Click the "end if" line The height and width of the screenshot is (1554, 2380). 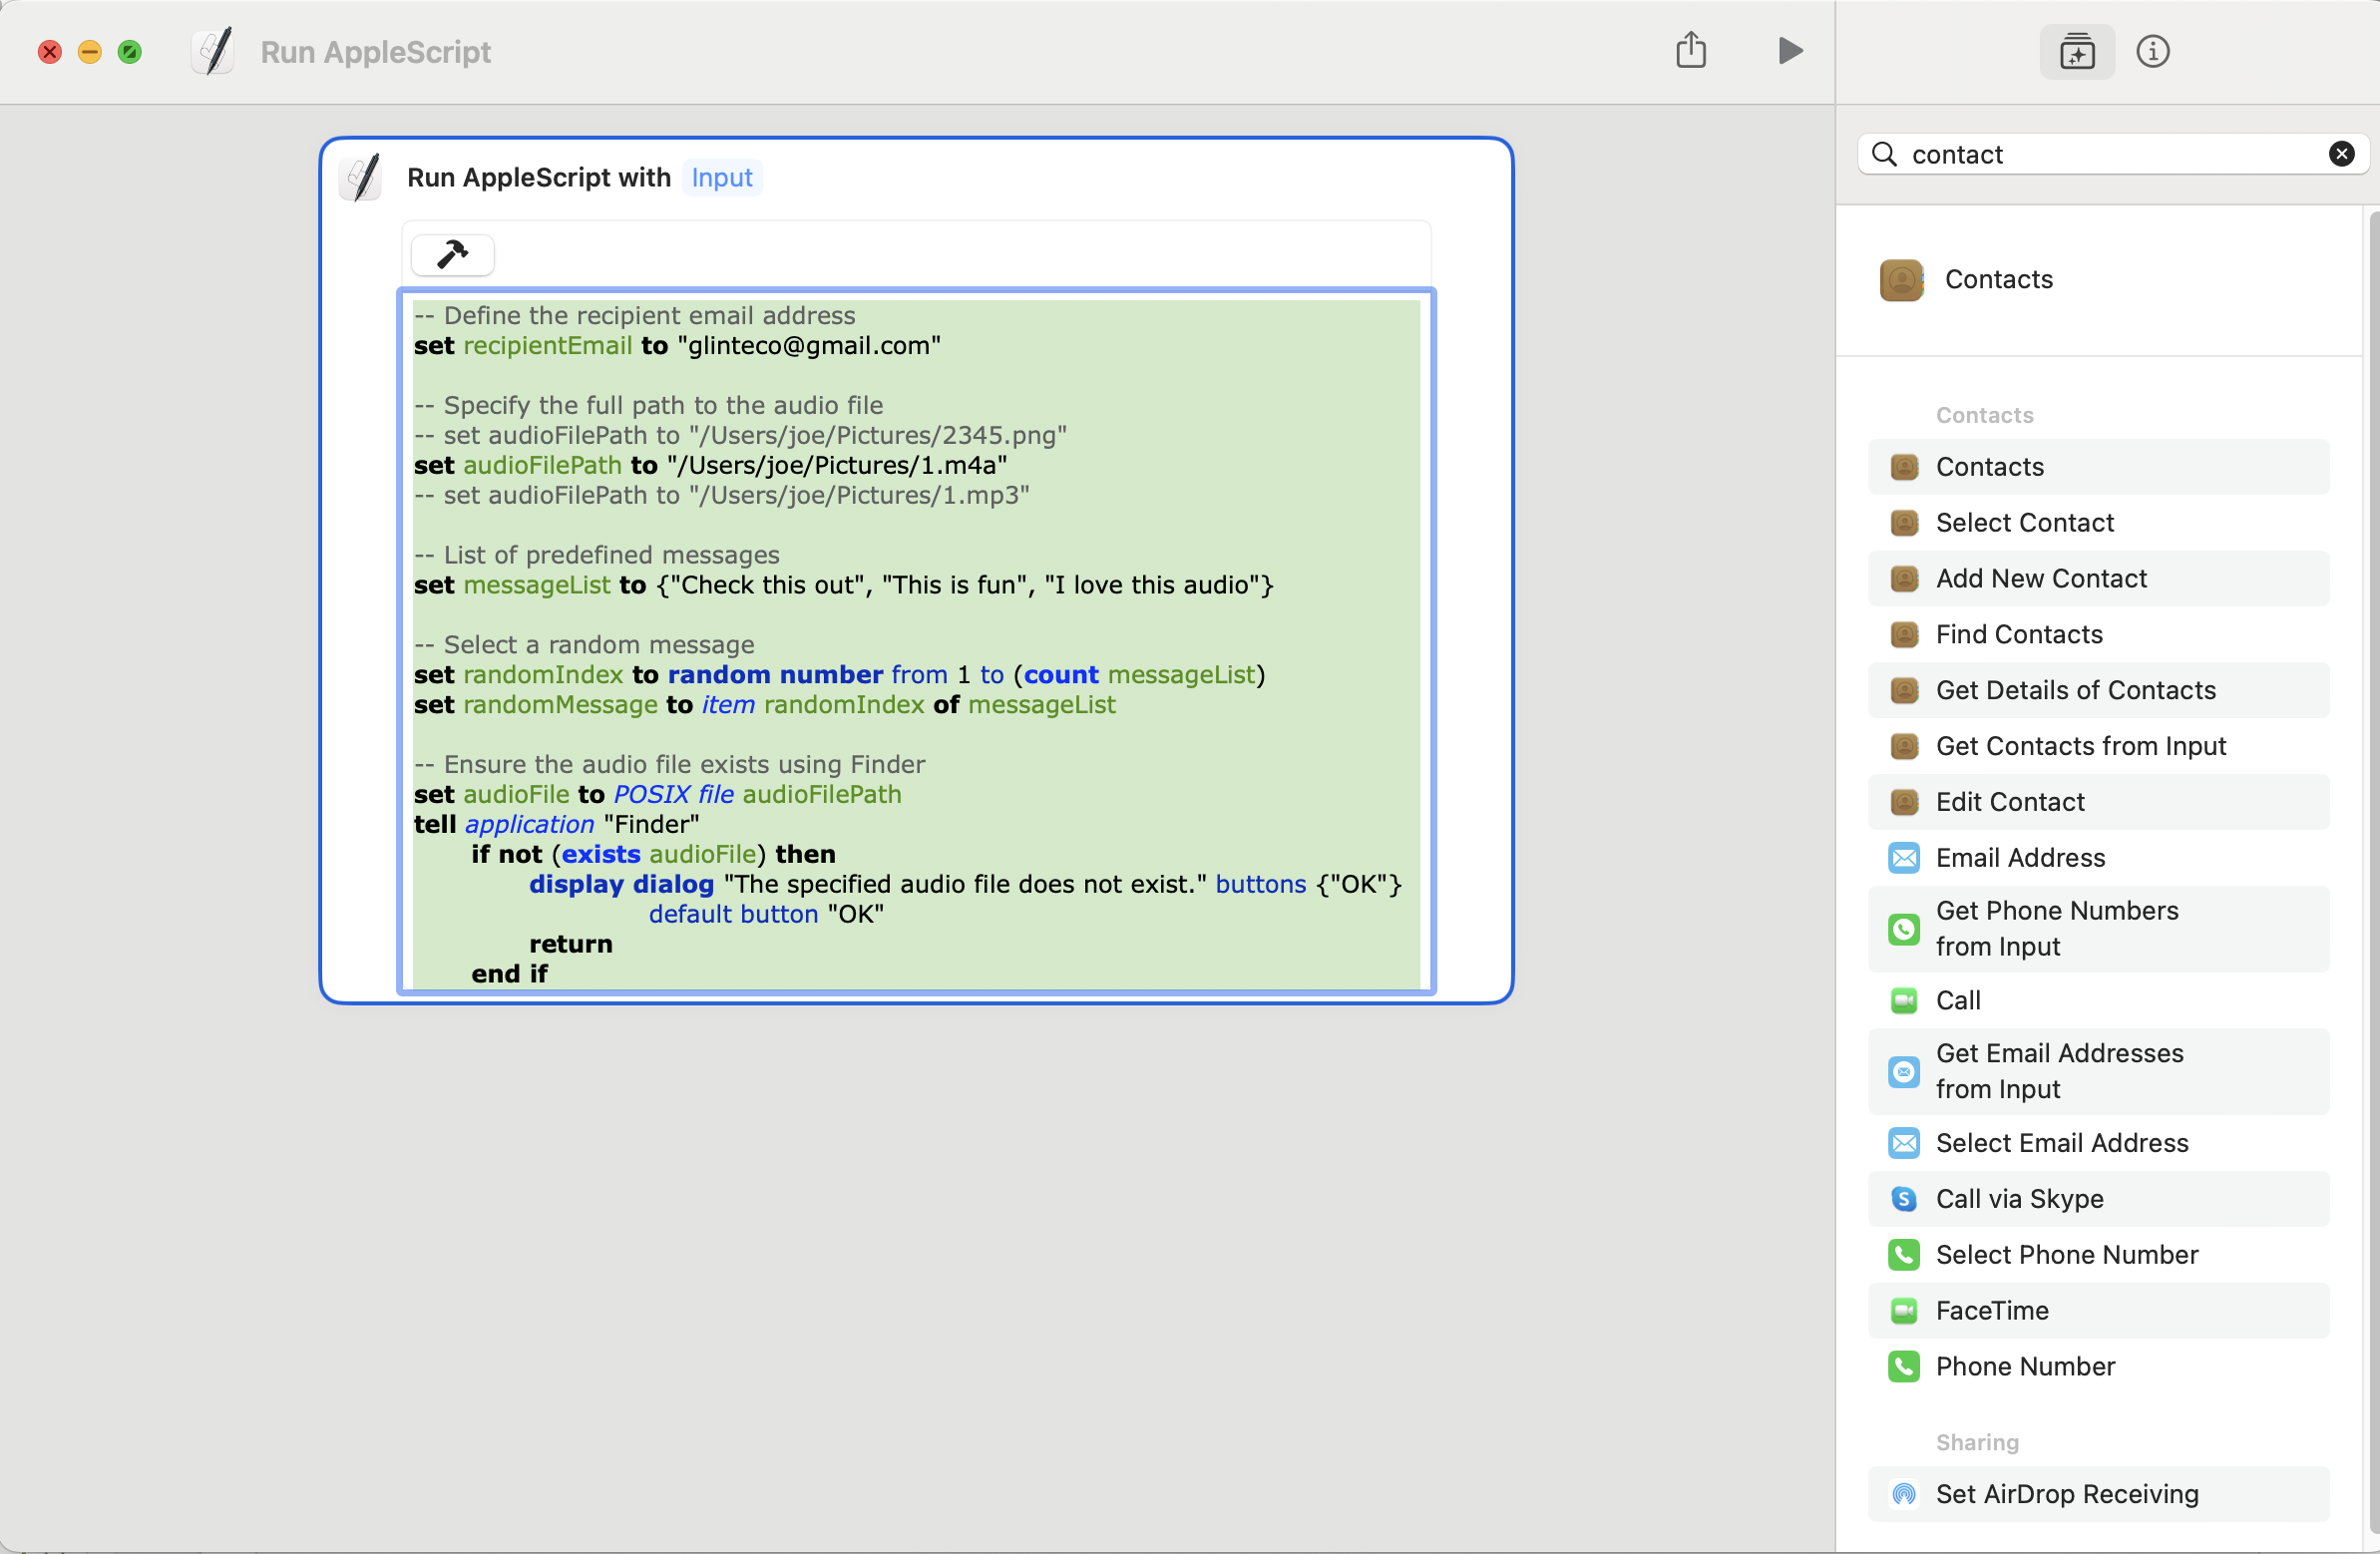coord(509,975)
